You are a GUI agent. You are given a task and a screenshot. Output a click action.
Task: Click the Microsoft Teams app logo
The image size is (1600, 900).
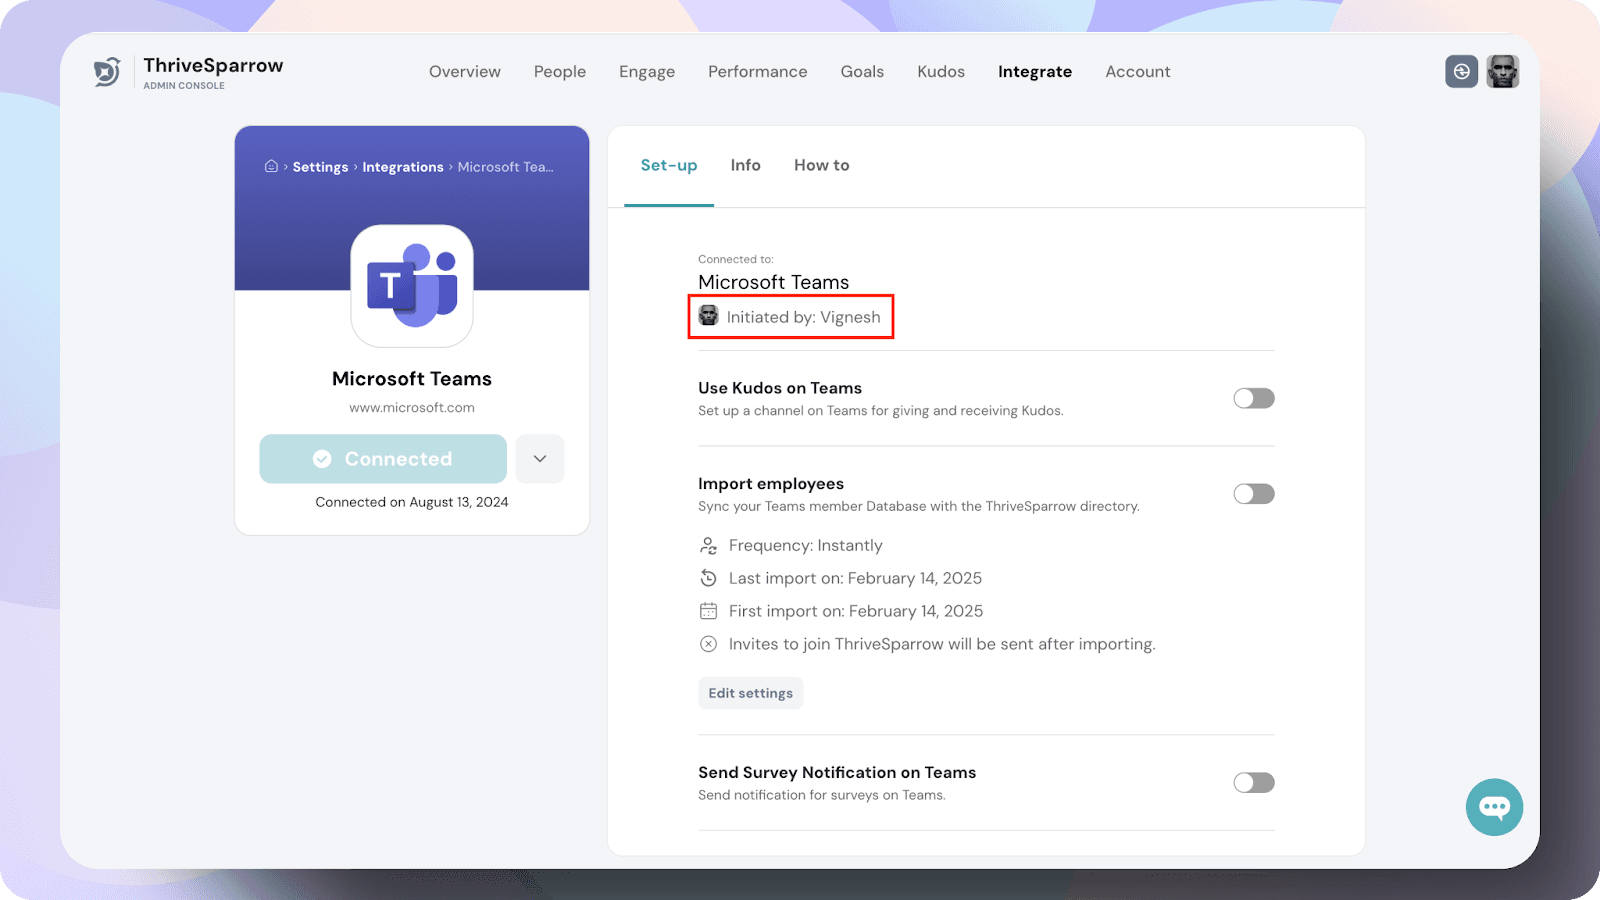(412, 286)
